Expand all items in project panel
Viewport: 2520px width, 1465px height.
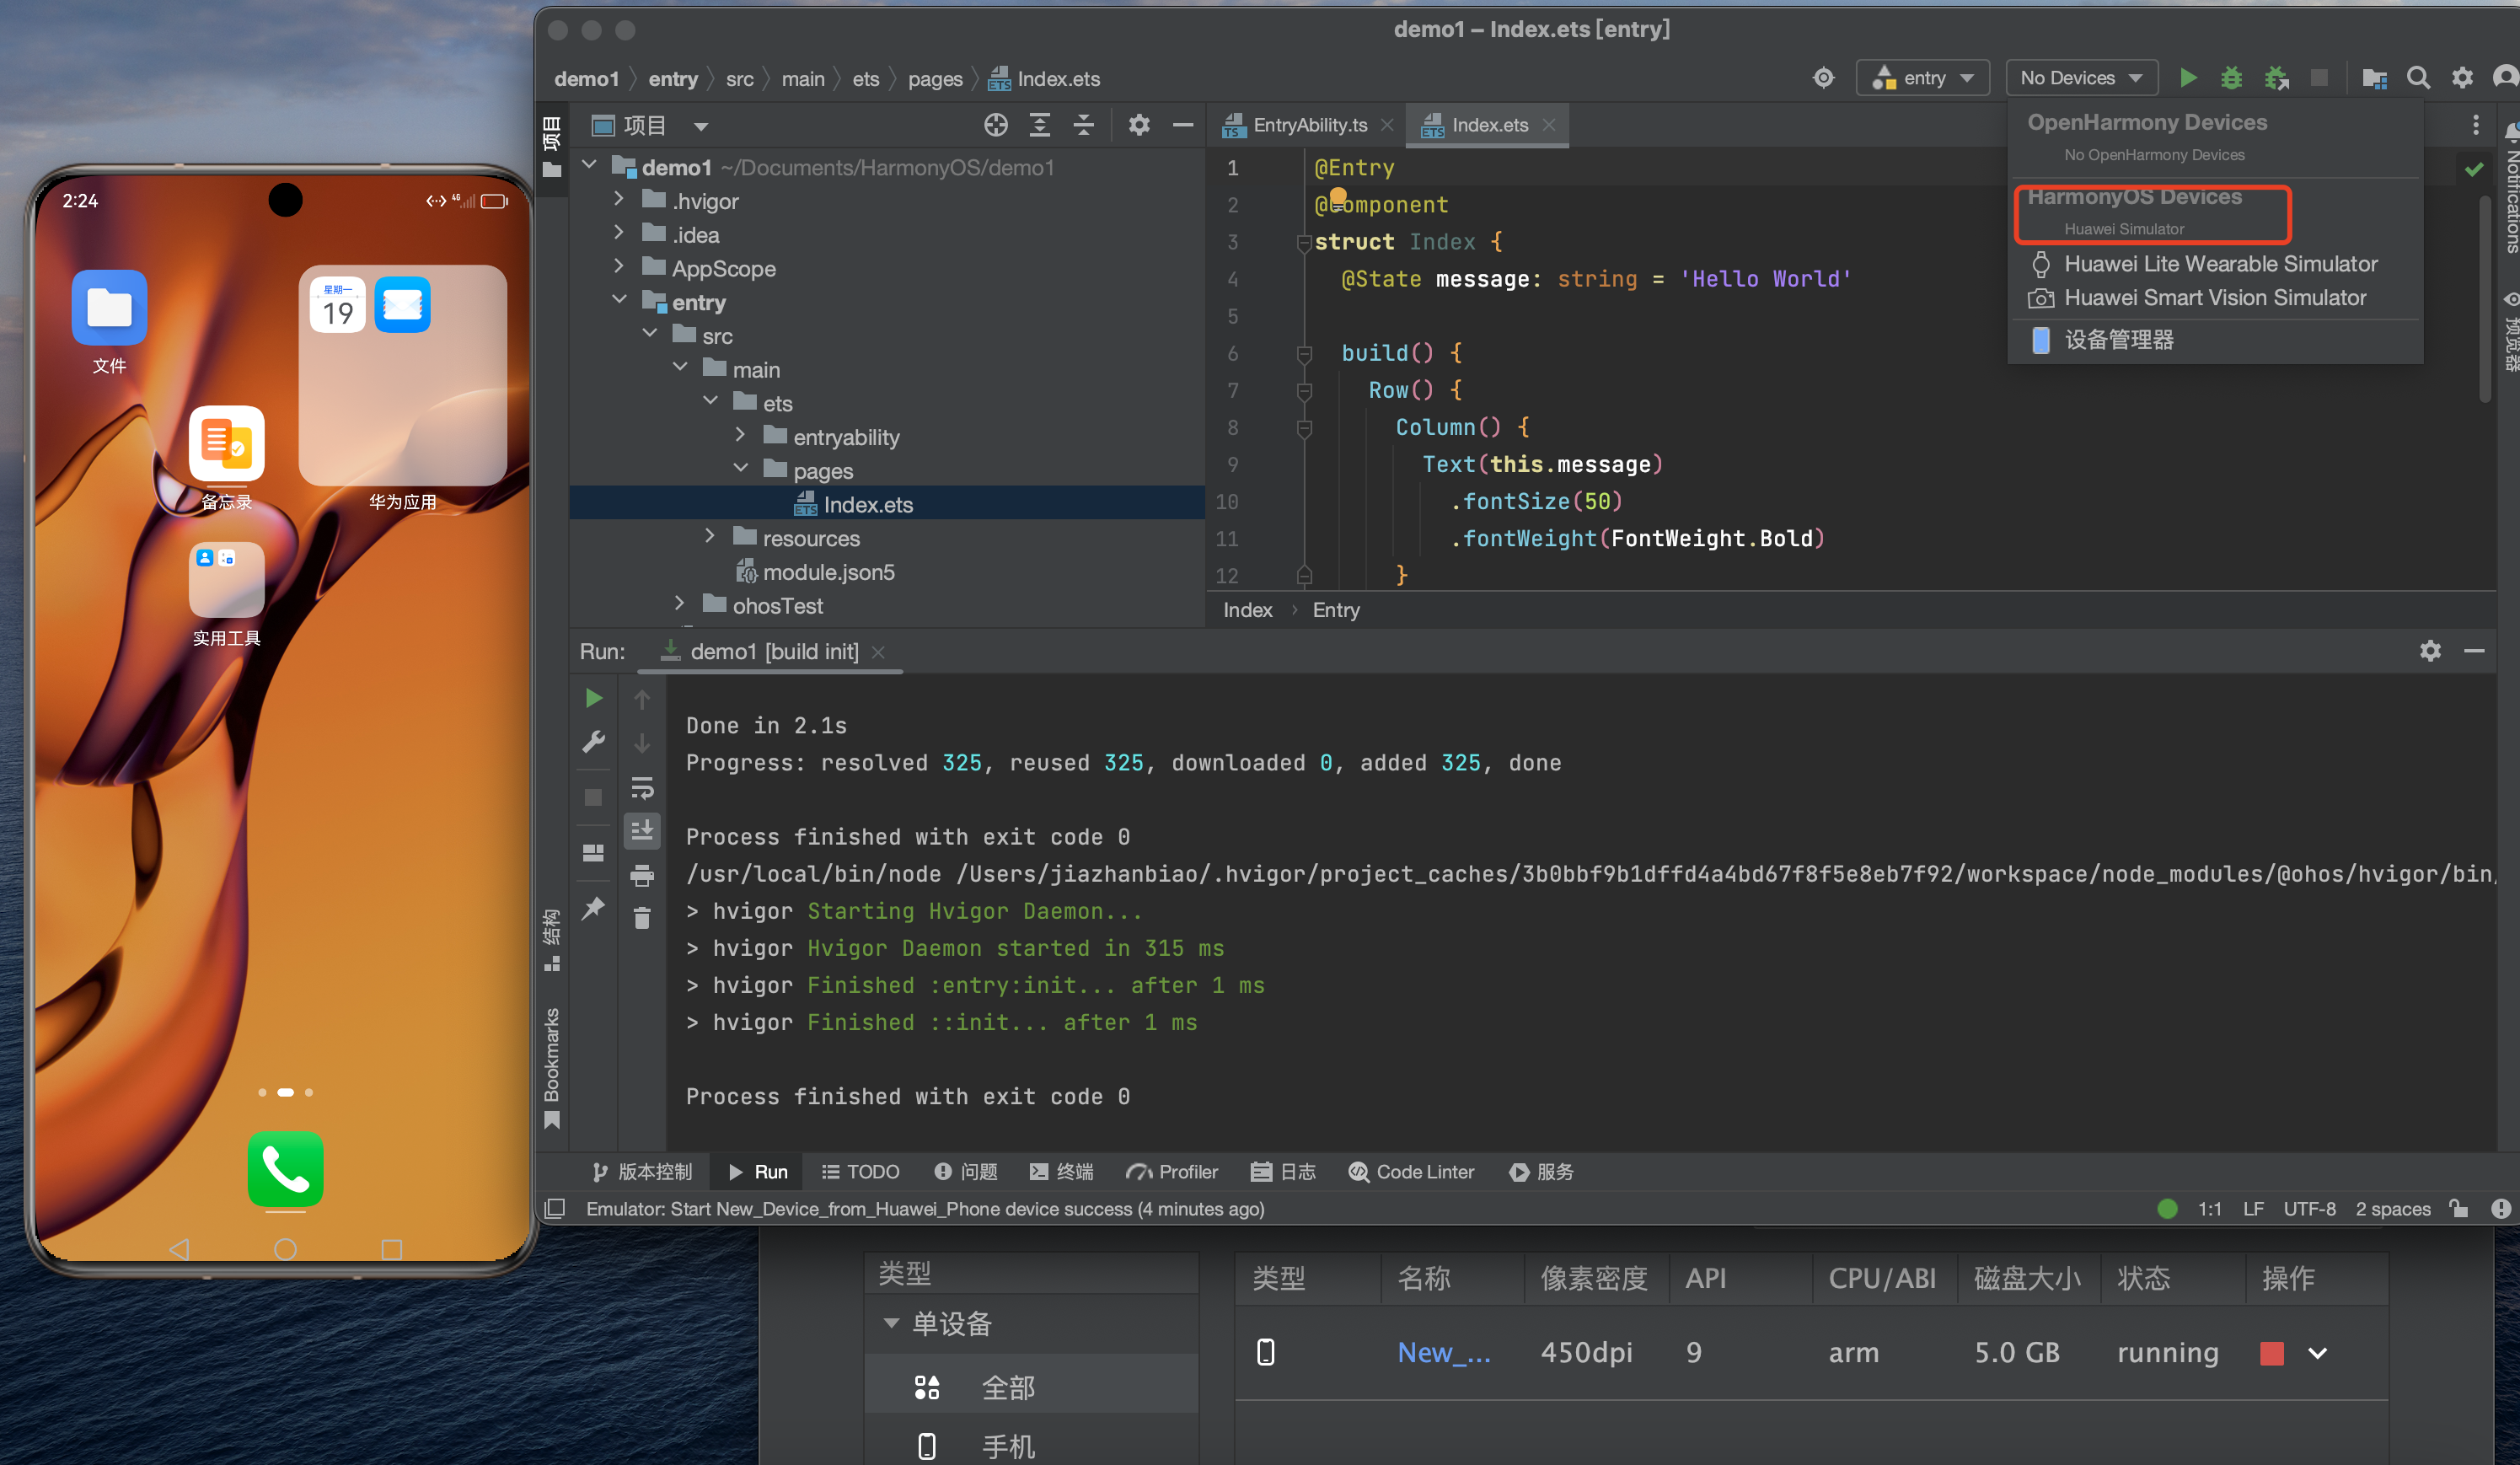1040,125
